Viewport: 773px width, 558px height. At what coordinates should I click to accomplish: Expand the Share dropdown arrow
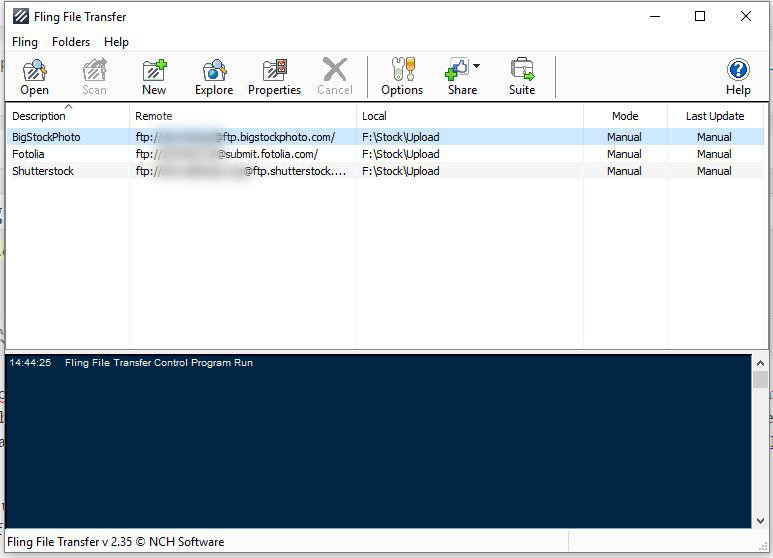(x=476, y=66)
